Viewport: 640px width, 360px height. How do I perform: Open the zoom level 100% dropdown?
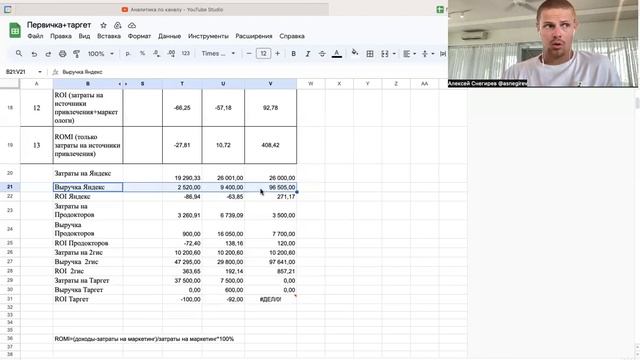click(100, 53)
